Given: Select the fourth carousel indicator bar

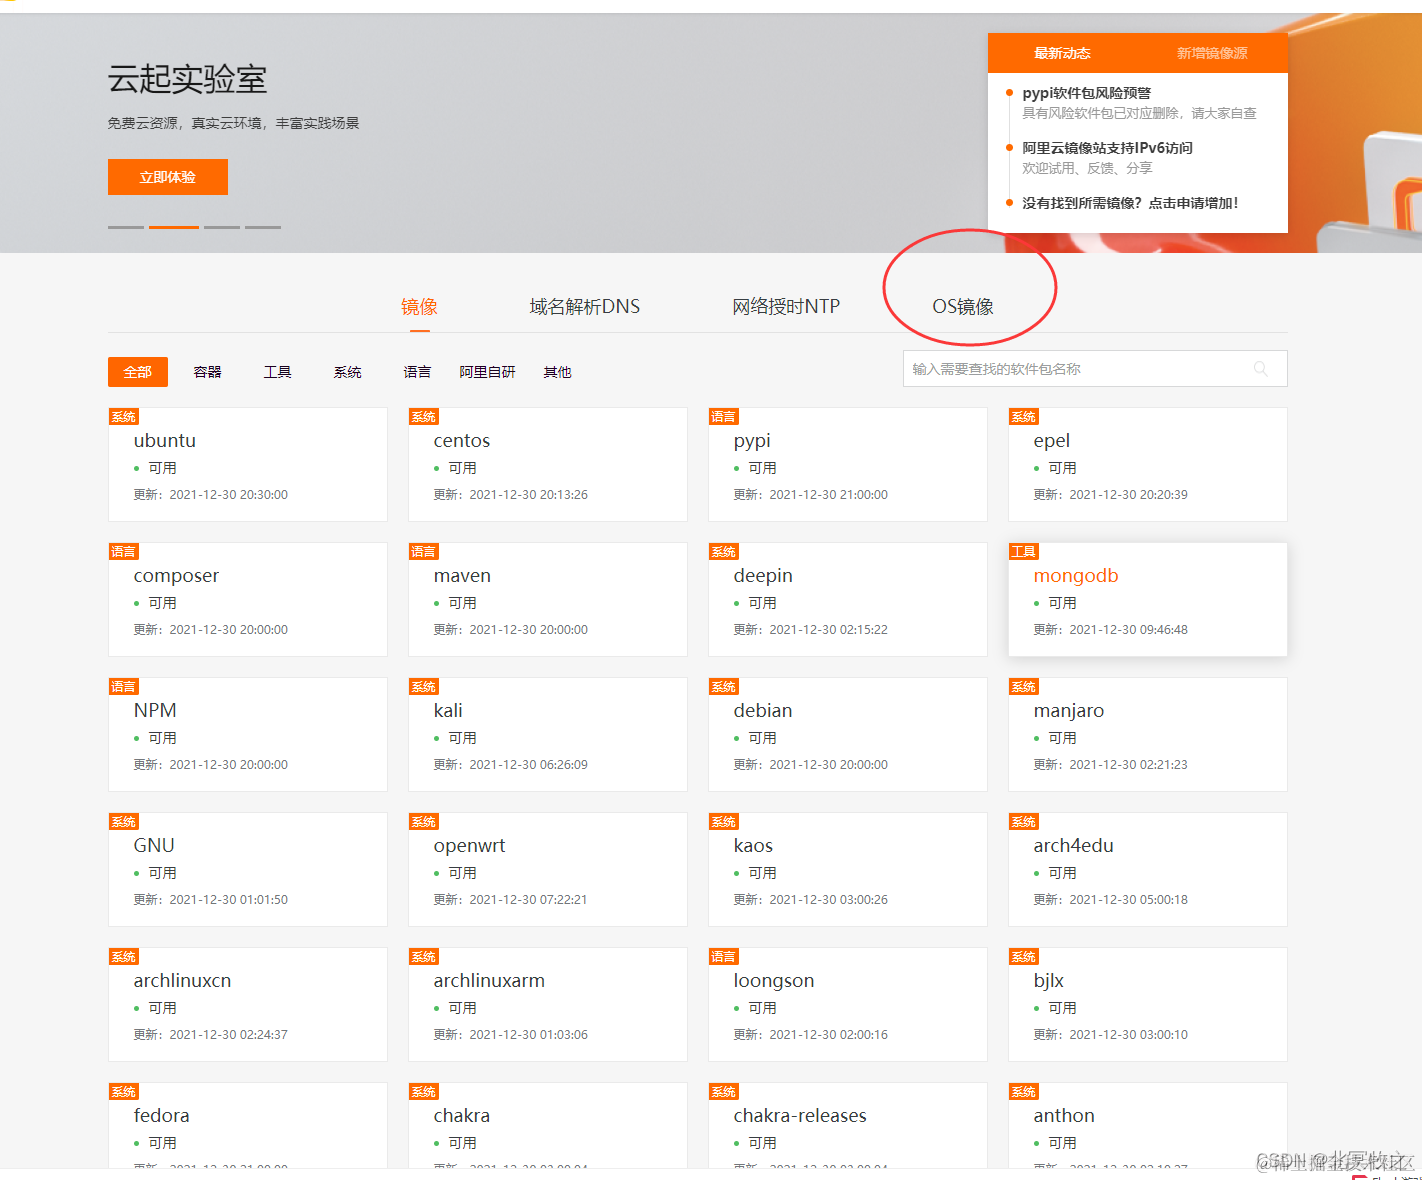Looking at the screenshot, I should (x=263, y=227).
